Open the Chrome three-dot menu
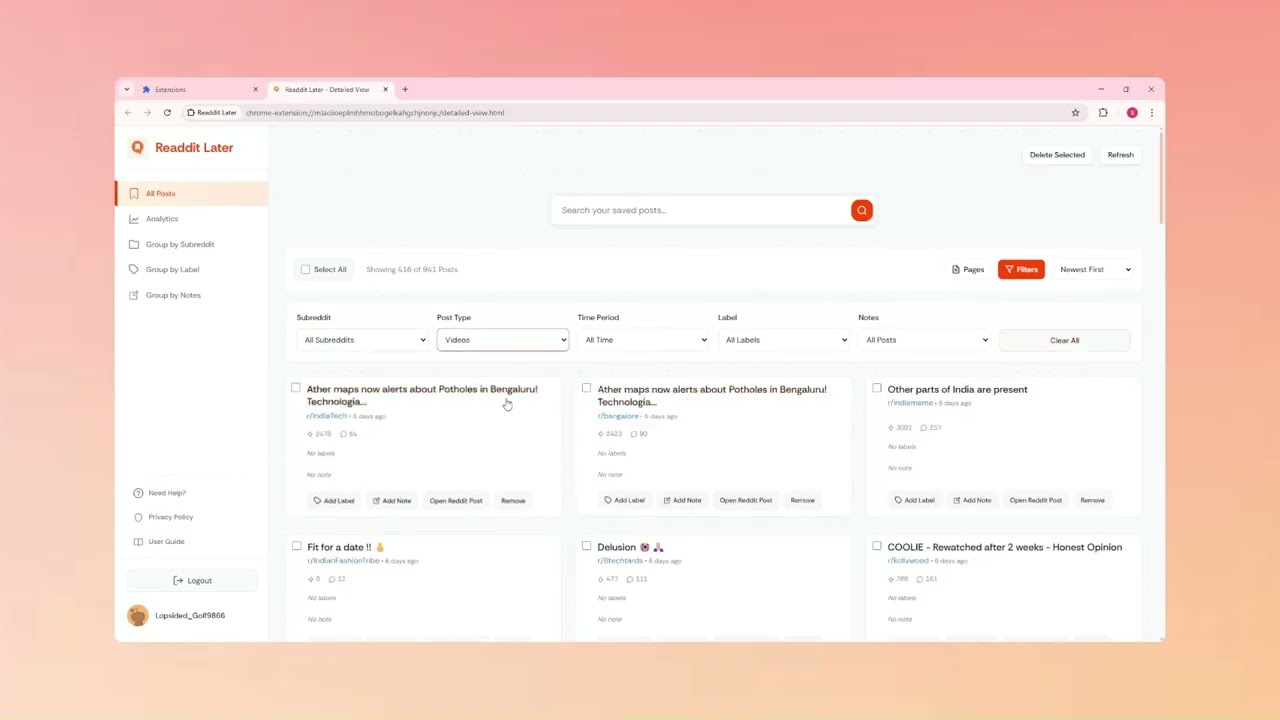1280x720 pixels. click(x=1152, y=113)
